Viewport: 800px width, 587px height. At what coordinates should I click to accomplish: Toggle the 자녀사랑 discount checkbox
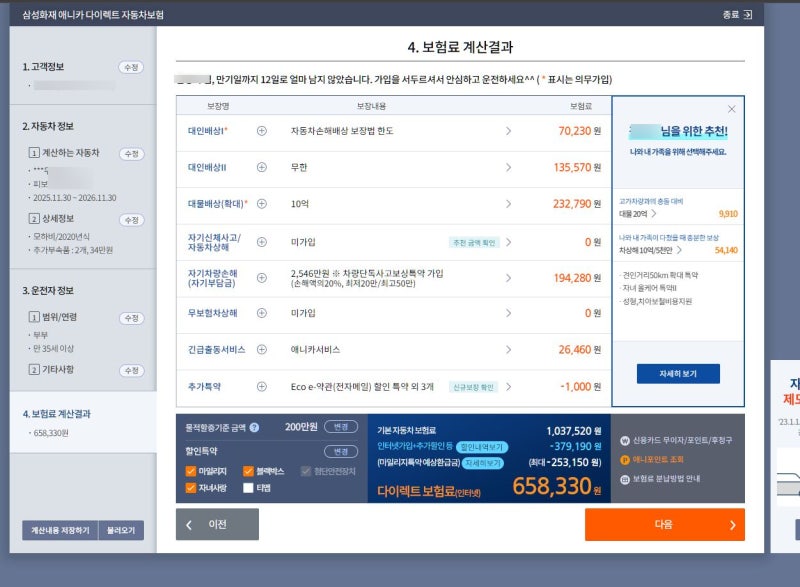(x=191, y=488)
